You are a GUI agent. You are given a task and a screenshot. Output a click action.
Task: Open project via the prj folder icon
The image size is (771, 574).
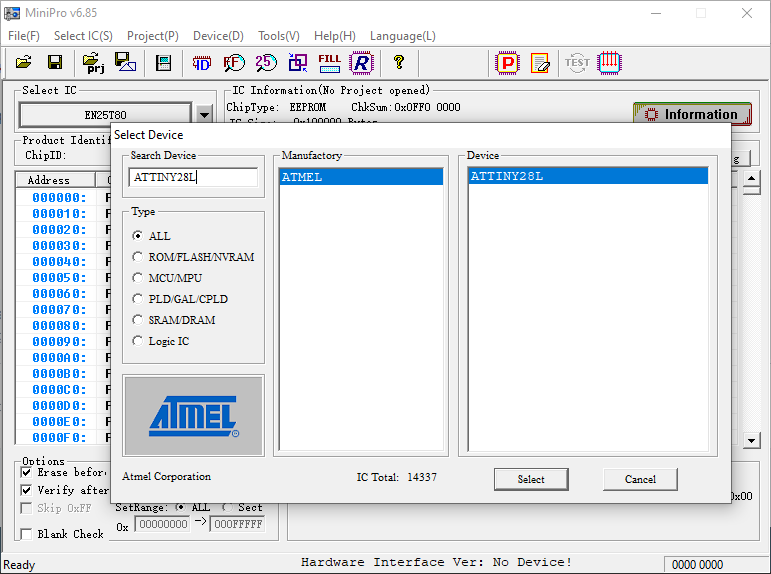click(93, 62)
